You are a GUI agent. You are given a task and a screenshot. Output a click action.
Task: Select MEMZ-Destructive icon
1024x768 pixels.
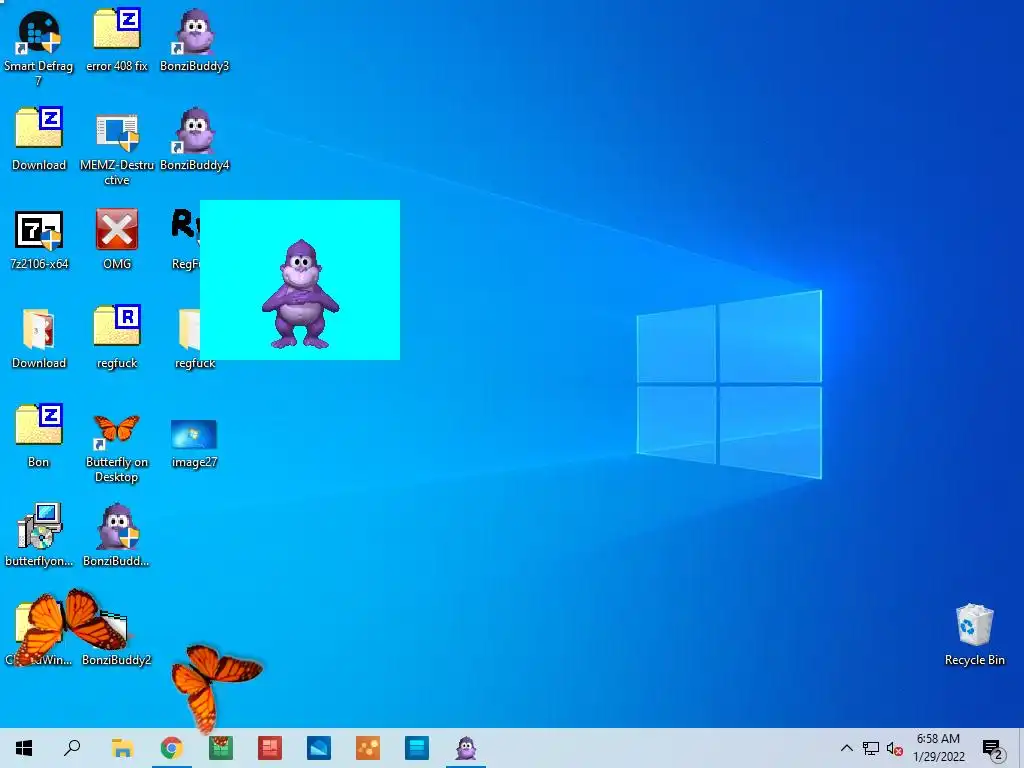[117, 147]
